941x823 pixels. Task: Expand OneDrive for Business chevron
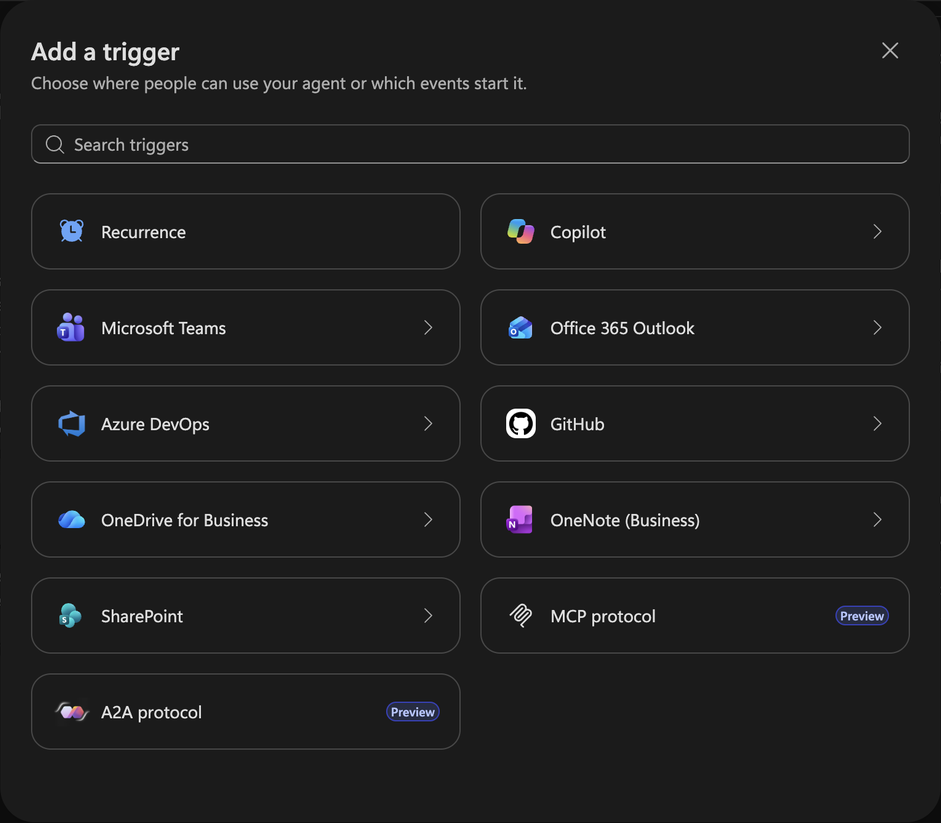pos(428,520)
